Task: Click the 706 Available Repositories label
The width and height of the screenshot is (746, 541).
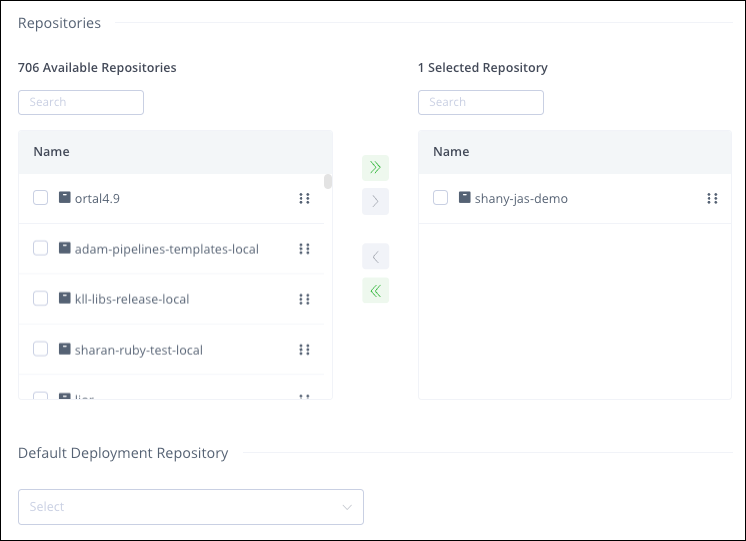Action: tap(97, 68)
